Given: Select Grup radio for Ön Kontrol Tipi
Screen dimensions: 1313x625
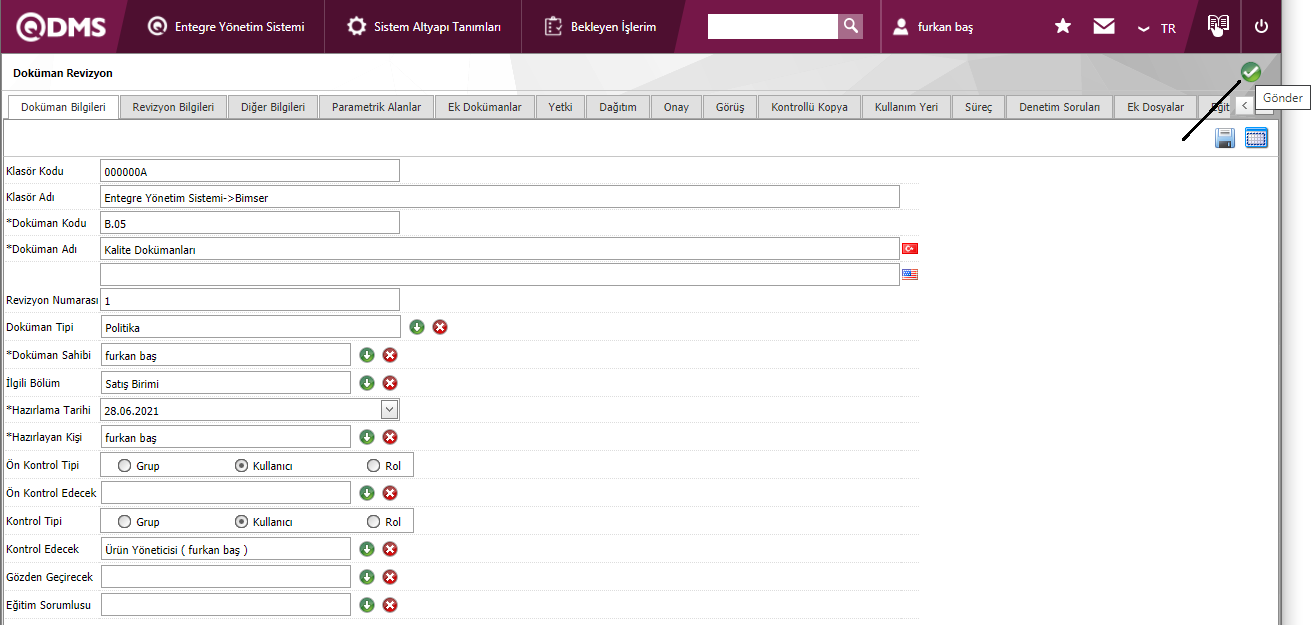Looking at the screenshot, I should click(x=125, y=465).
